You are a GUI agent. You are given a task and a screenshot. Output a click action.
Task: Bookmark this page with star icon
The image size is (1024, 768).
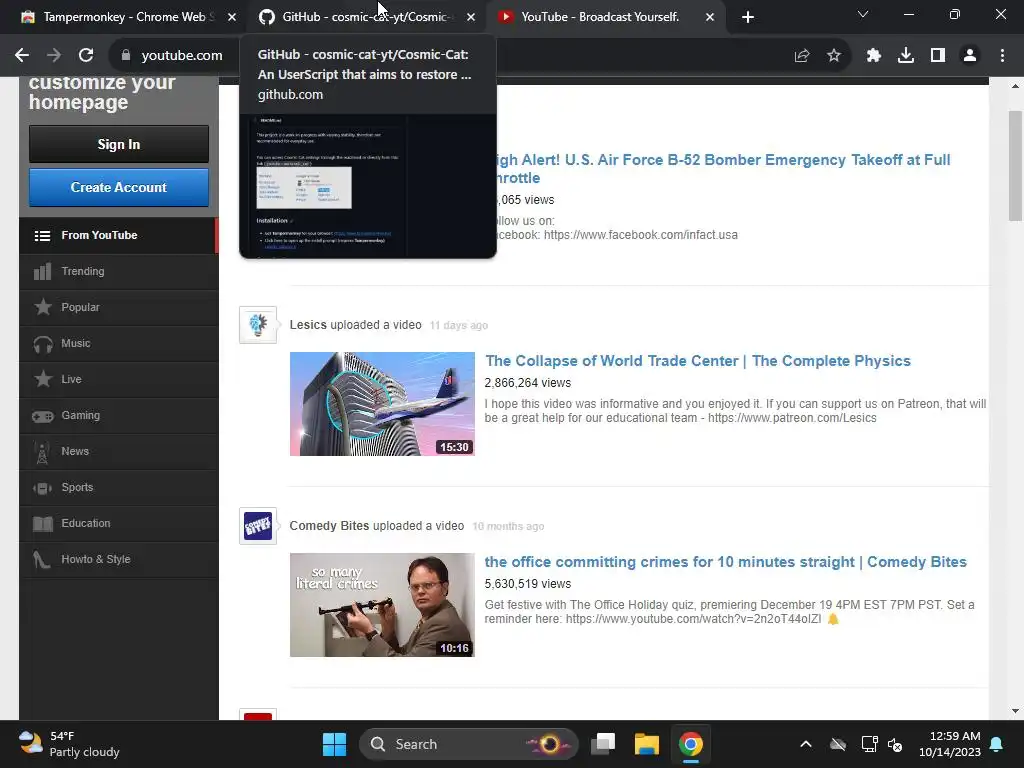pos(834,56)
